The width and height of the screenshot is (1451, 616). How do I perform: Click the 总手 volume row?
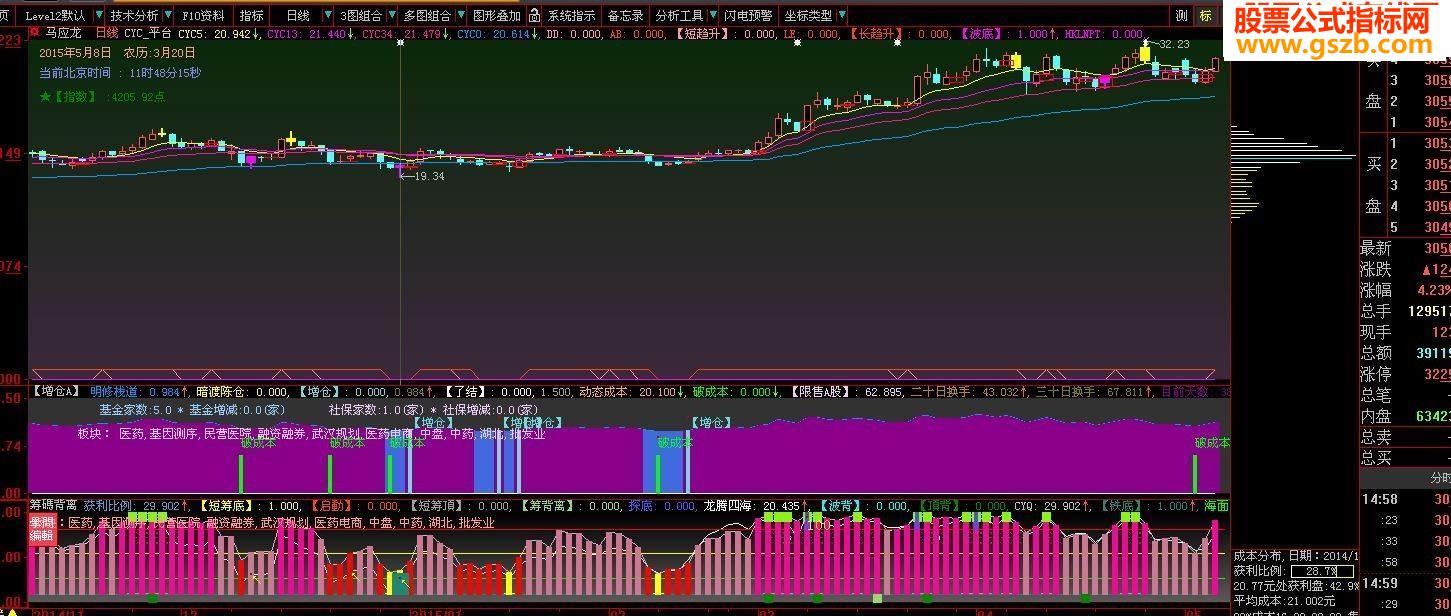pos(1405,311)
